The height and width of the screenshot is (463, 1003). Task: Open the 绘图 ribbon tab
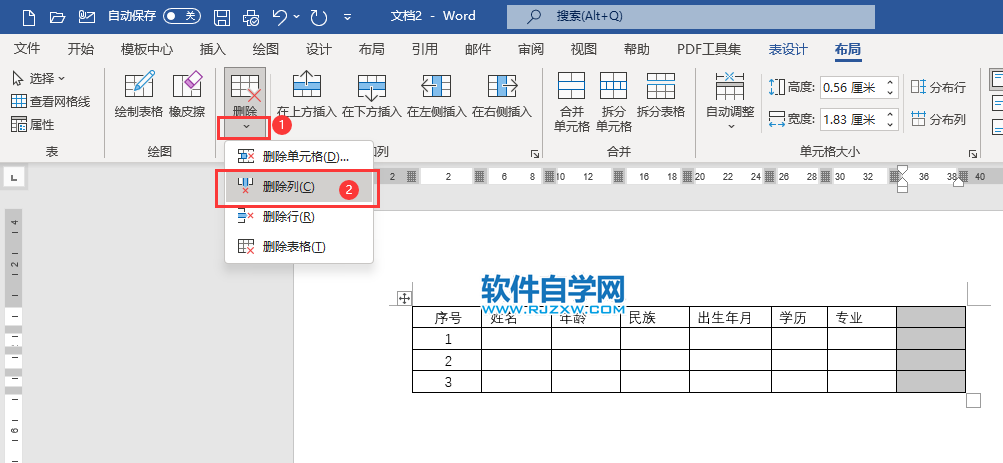click(265, 49)
